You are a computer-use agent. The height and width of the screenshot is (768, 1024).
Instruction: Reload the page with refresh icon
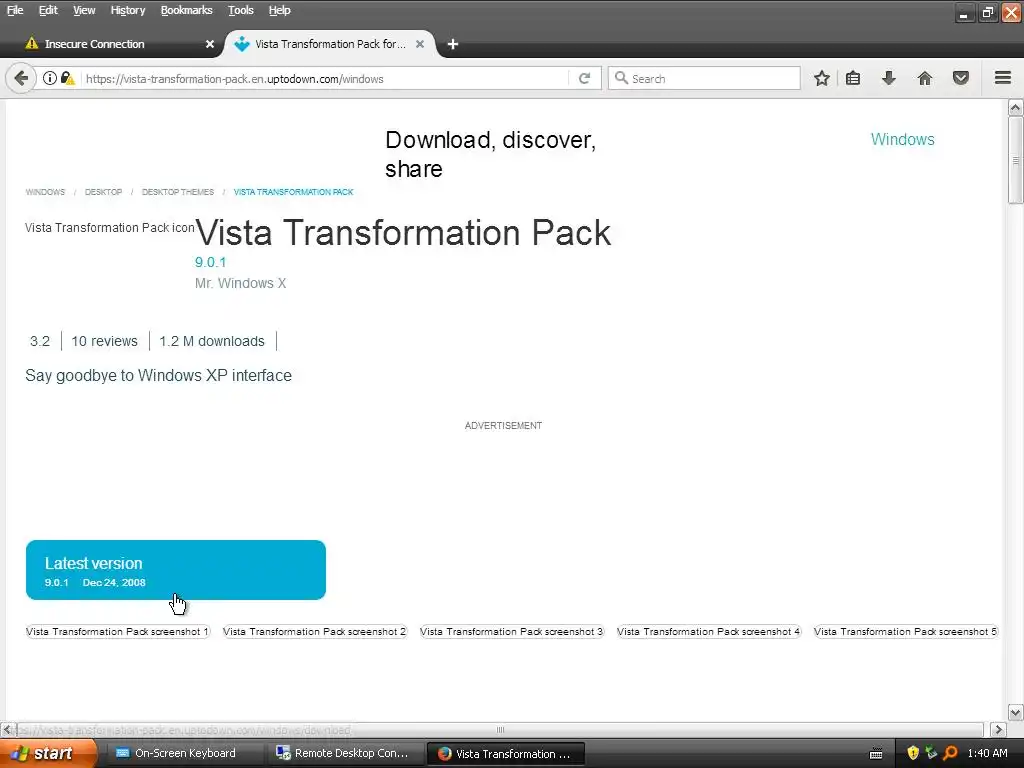click(584, 78)
